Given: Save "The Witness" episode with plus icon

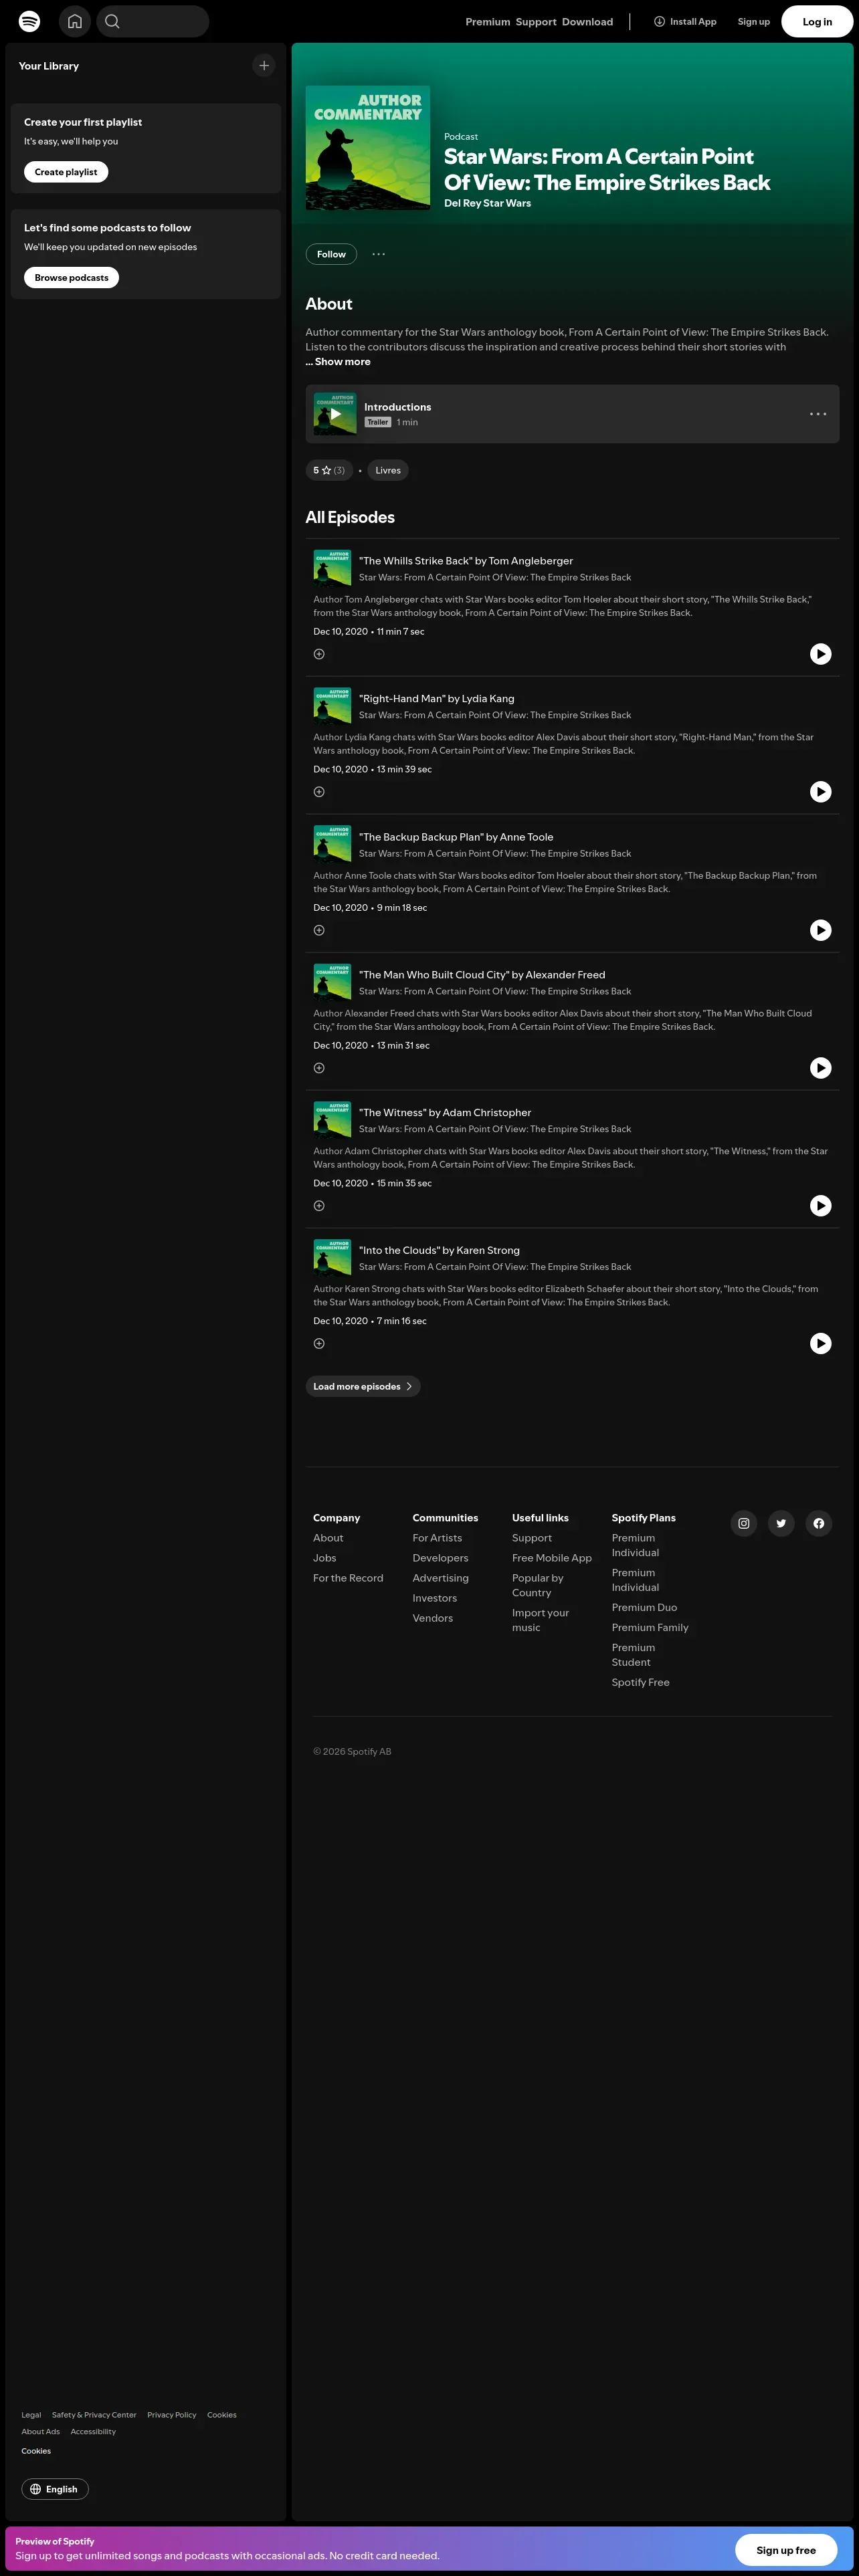Looking at the screenshot, I should tap(319, 1206).
